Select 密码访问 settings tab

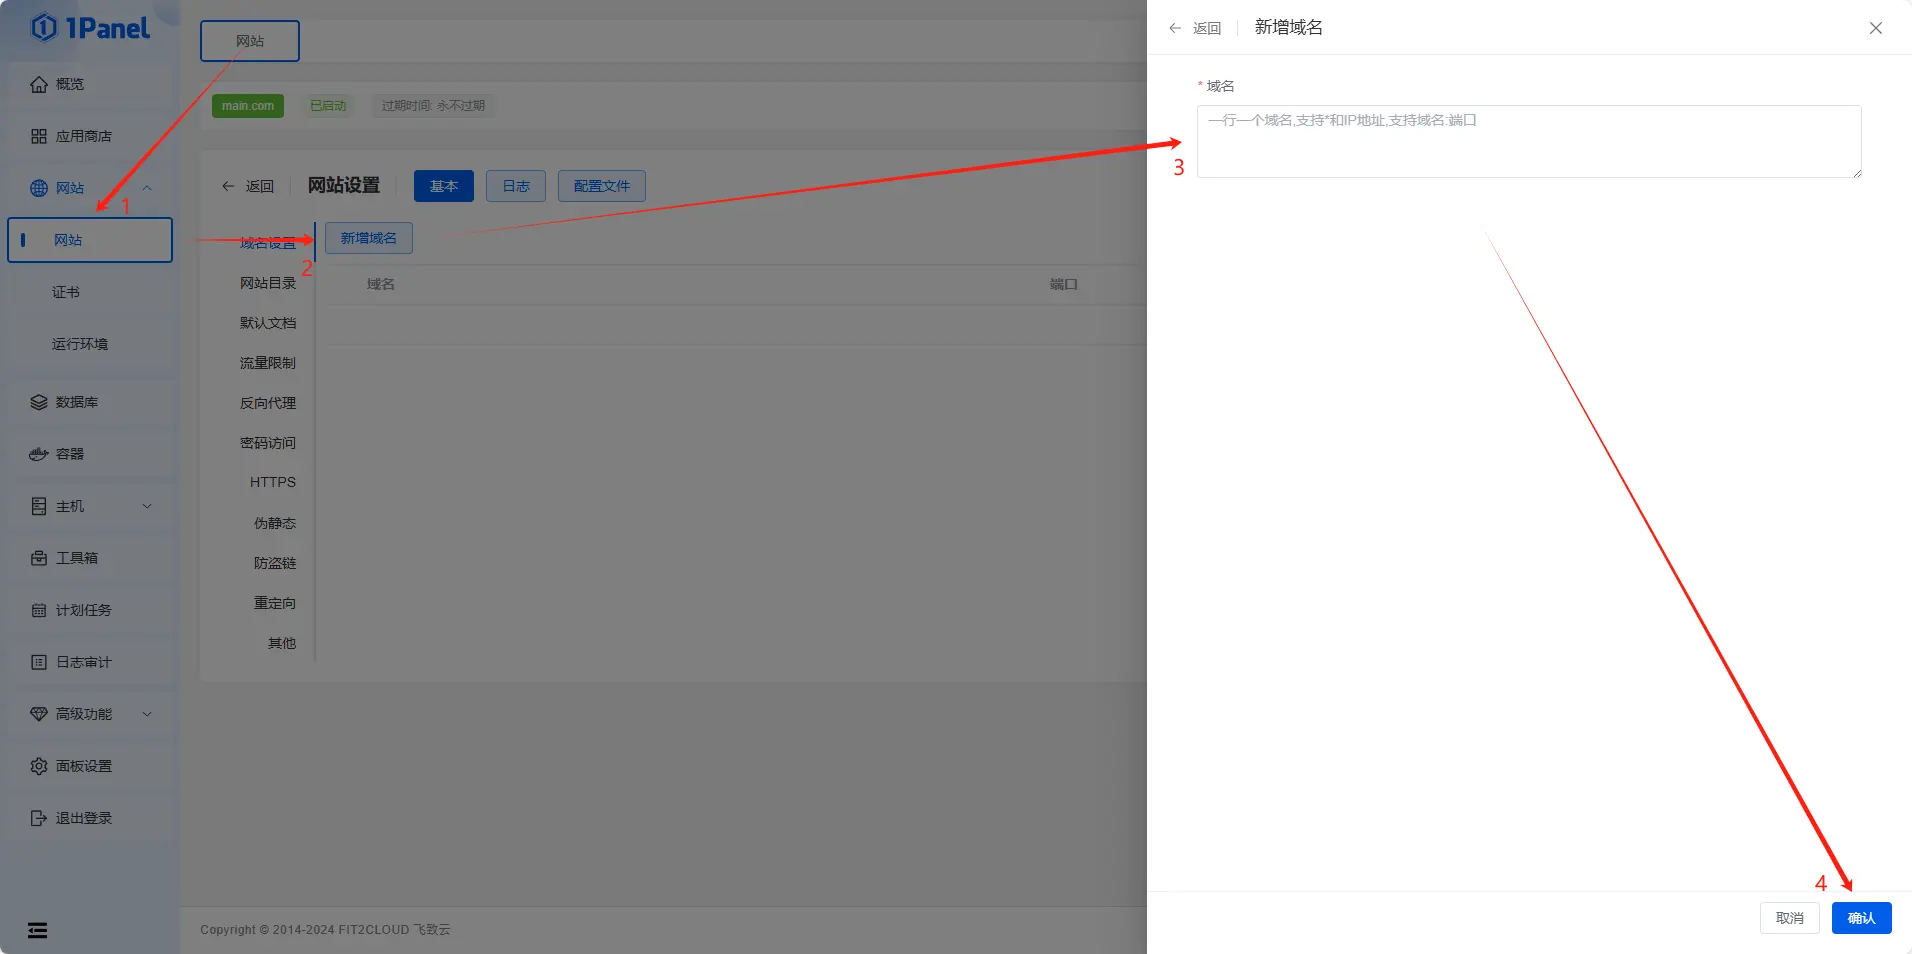pos(268,443)
